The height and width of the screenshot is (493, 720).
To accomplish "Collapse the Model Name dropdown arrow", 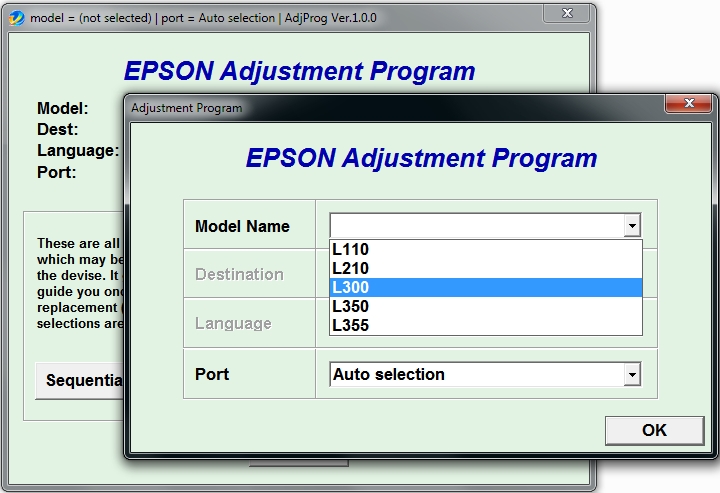I will click(x=632, y=225).
